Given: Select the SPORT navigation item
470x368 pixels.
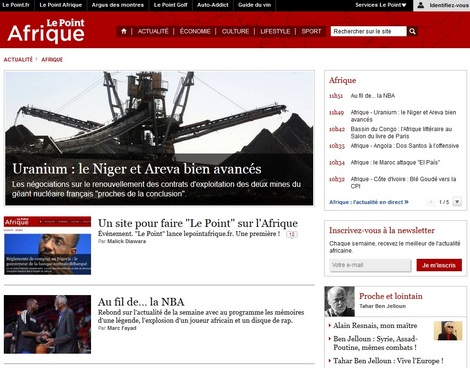Looking at the screenshot, I should click(x=311, y=31).
